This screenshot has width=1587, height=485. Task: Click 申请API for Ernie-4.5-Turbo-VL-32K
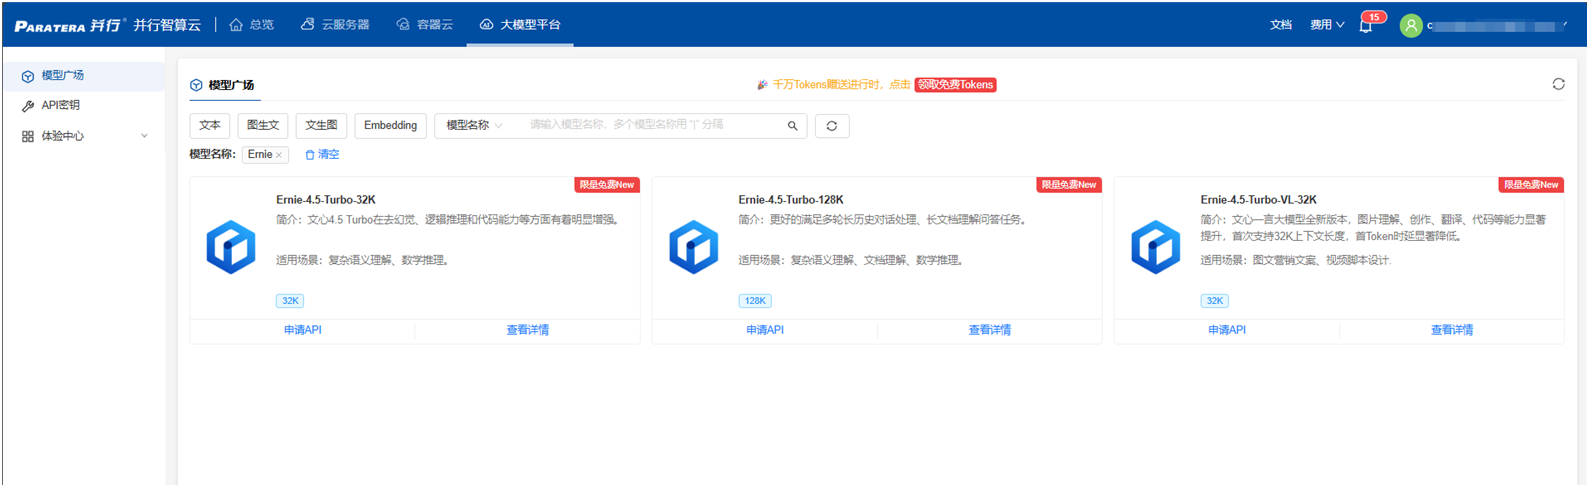click(1226, 330)
